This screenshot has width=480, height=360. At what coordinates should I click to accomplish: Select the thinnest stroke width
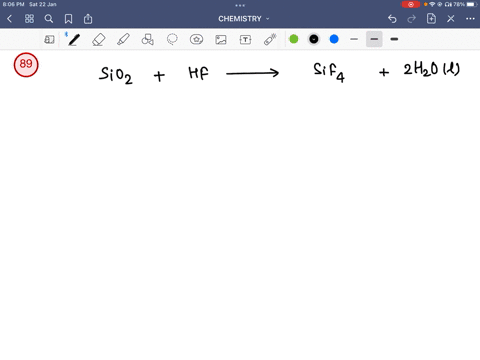(x=354, y=39)
